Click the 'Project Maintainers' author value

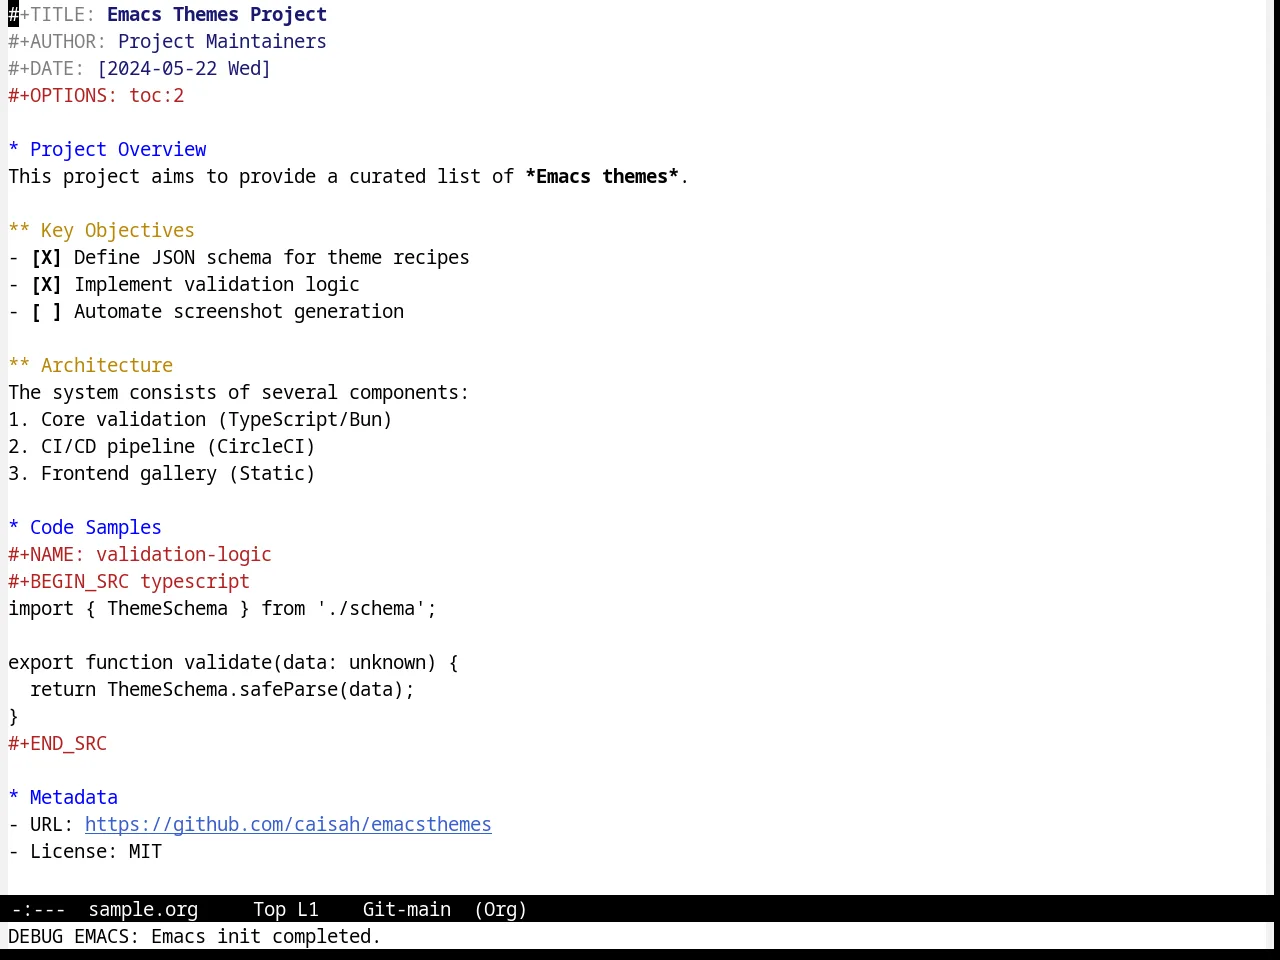pos(222,42)
